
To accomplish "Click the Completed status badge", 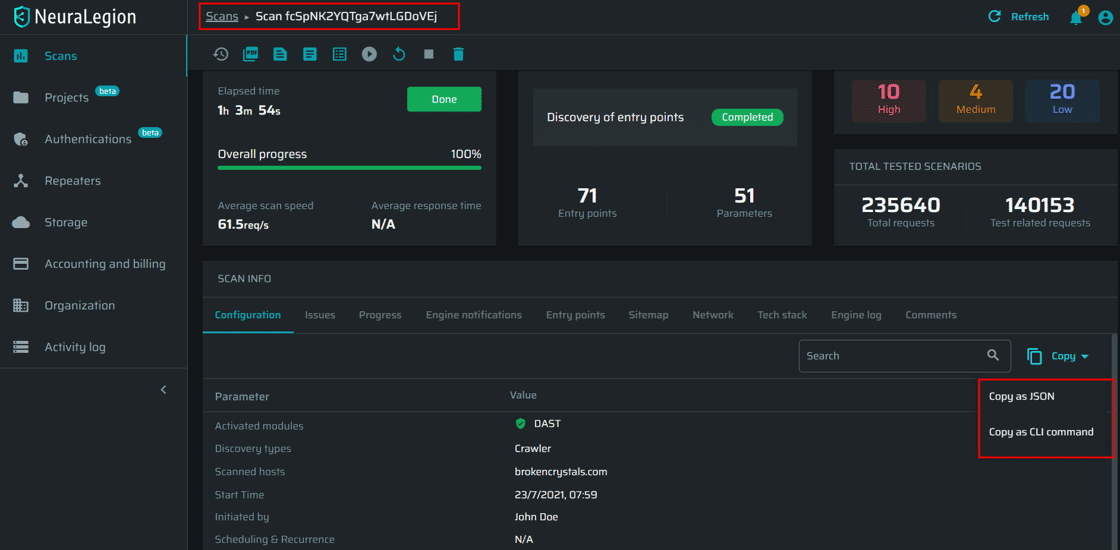I will [747, 117].
